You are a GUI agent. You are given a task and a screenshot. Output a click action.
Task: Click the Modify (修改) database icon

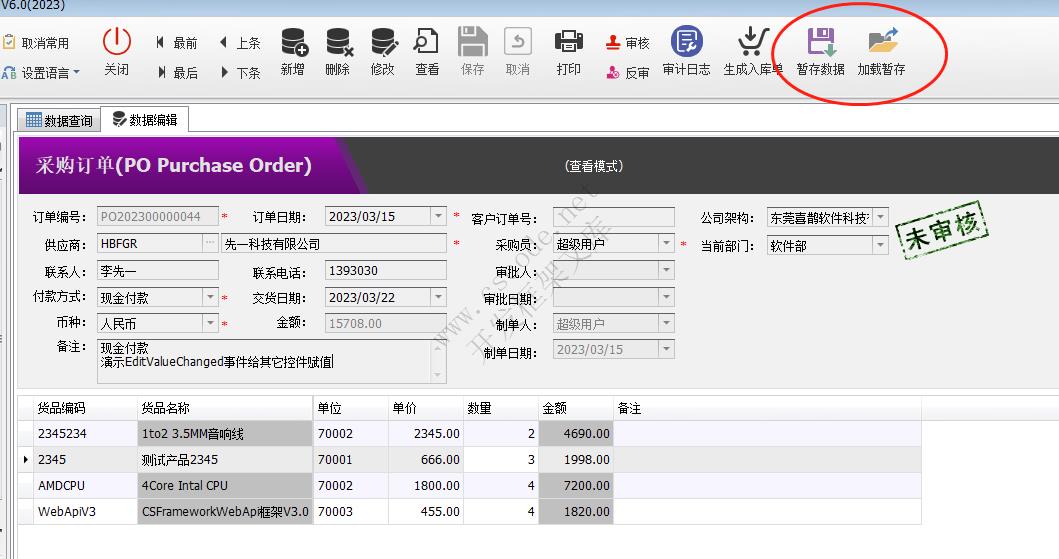383,42
